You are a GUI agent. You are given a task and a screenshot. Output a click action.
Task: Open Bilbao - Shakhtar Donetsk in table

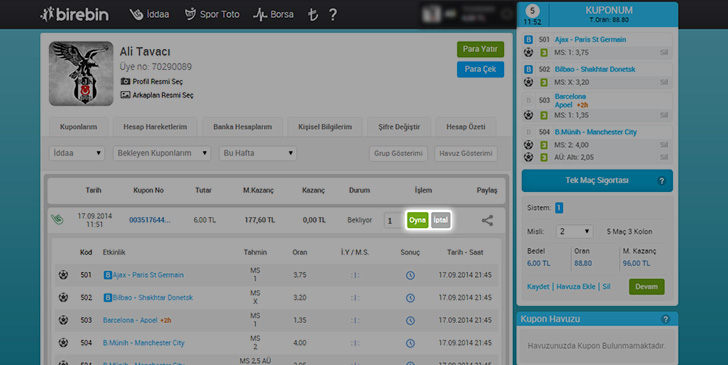click(x=153, y=298)
